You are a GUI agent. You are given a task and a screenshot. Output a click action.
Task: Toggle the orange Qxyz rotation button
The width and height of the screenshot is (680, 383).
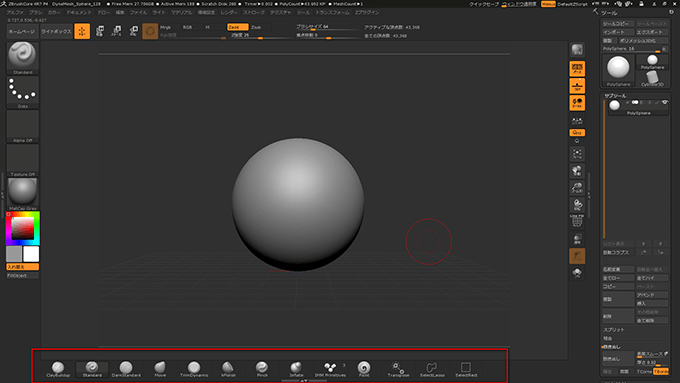pyautogui.click(x=577, y=132)
